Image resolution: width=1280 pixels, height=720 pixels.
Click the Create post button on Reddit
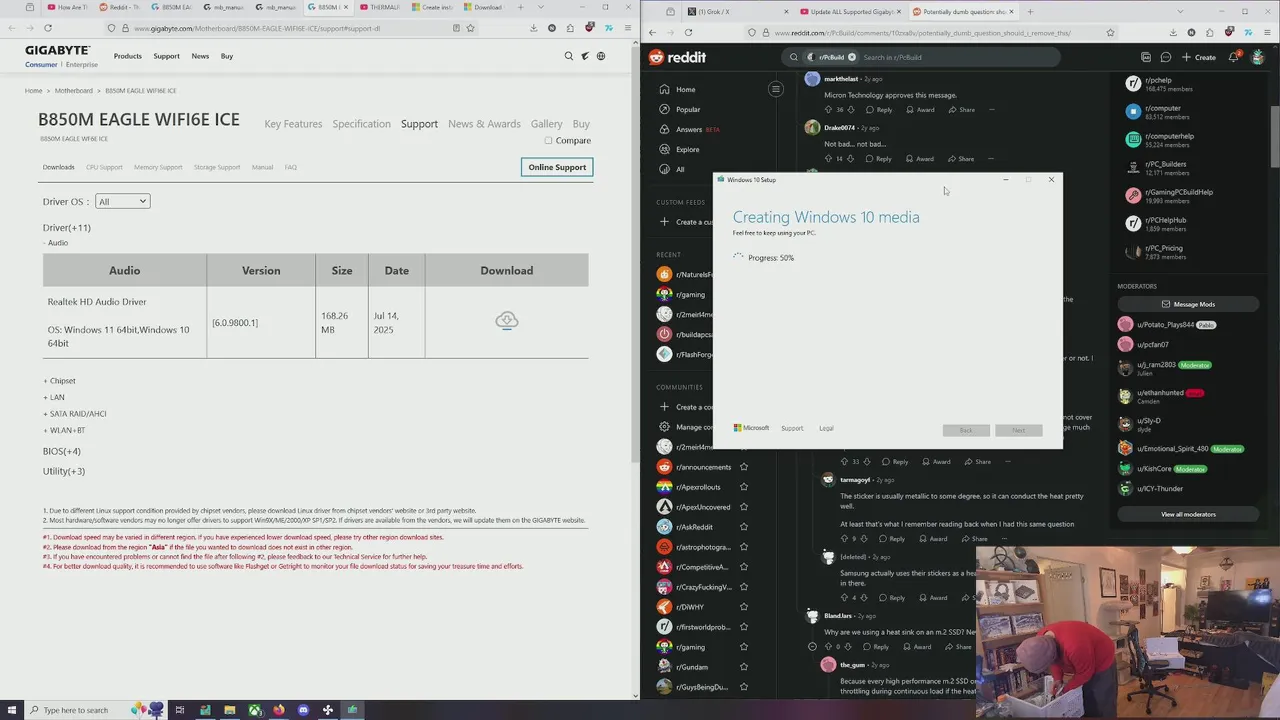click(x=1199, y=57)
